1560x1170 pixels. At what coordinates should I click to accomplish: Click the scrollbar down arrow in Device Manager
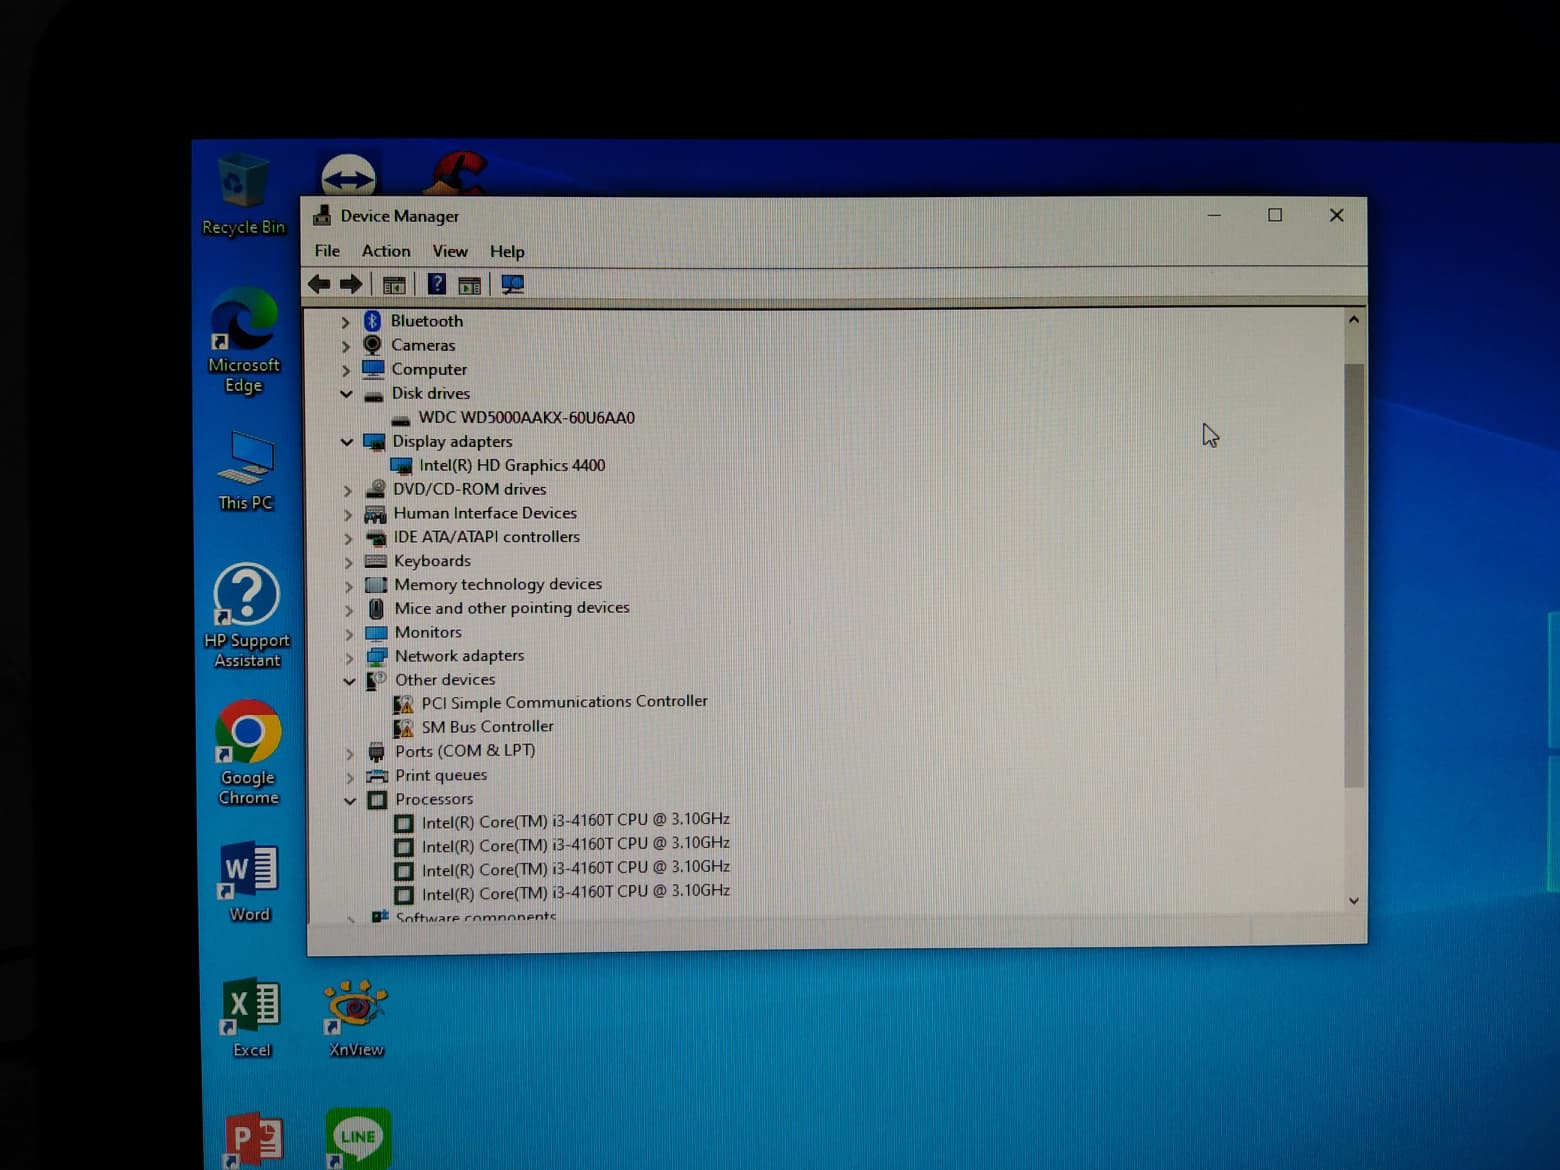tap(1353, 901)
